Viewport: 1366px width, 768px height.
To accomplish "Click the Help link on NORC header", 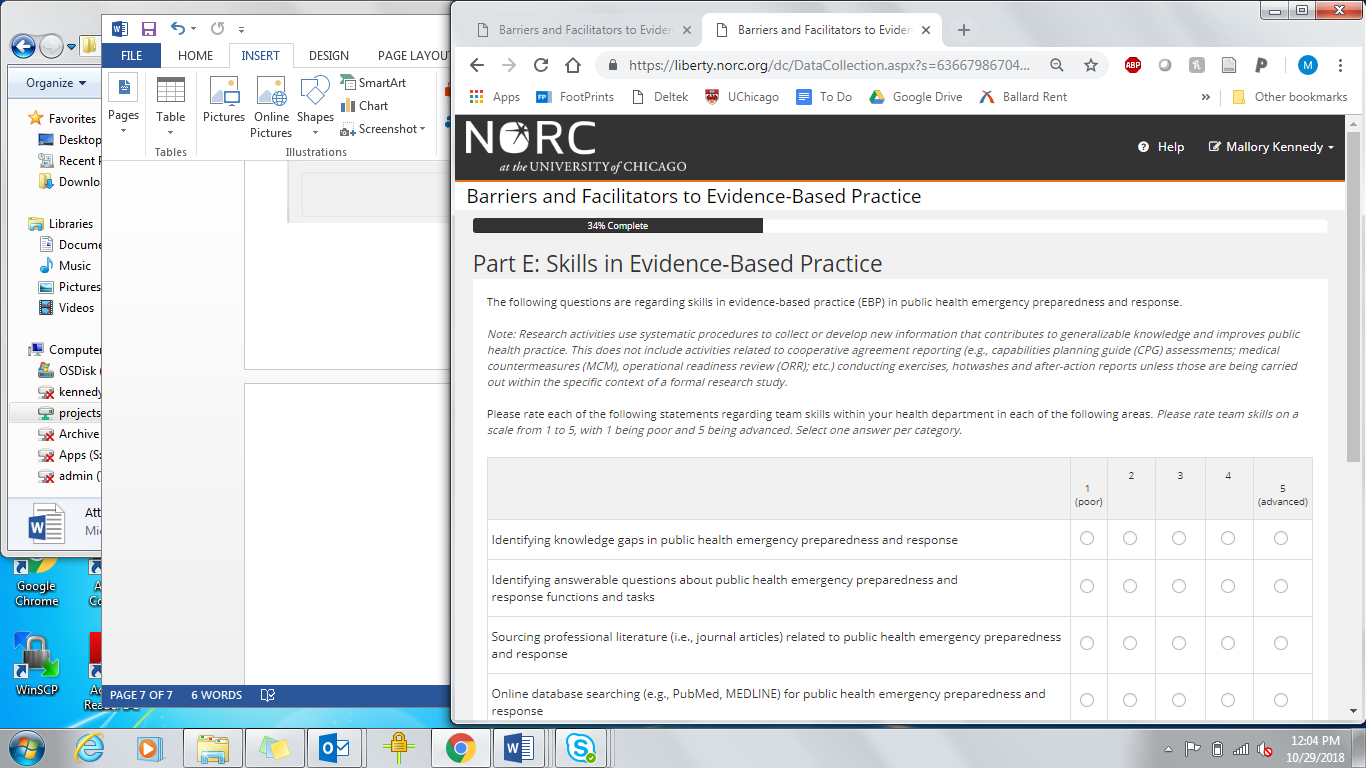I will (1161, 147).
